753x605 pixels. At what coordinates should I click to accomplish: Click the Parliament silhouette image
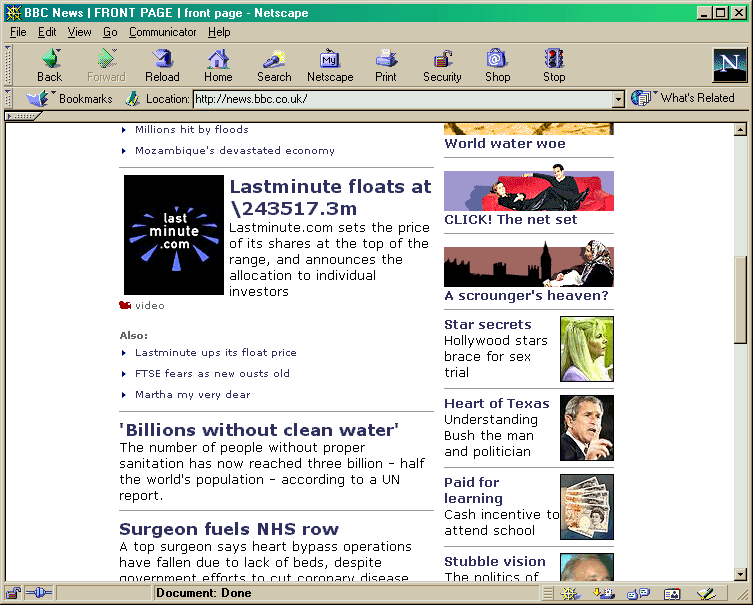529,263
